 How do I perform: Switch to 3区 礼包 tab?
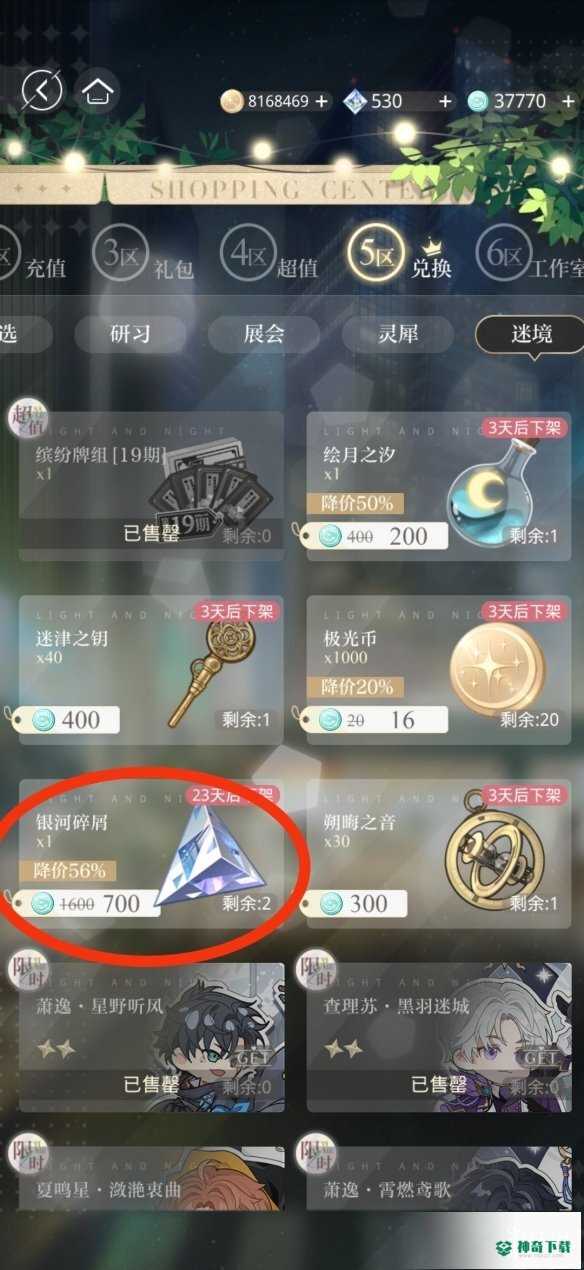click(x=142, y=257)
